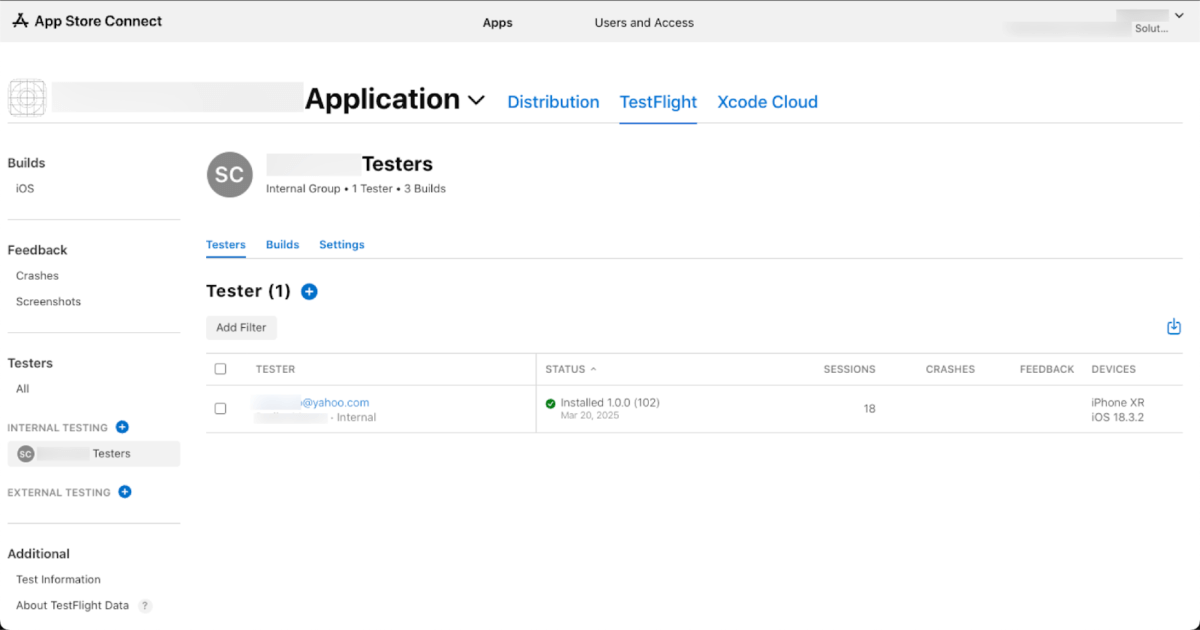The height and width of the screenshot is (630, 1200).
Task: Open iOS builds in sidebar
Action: point(25,188)
